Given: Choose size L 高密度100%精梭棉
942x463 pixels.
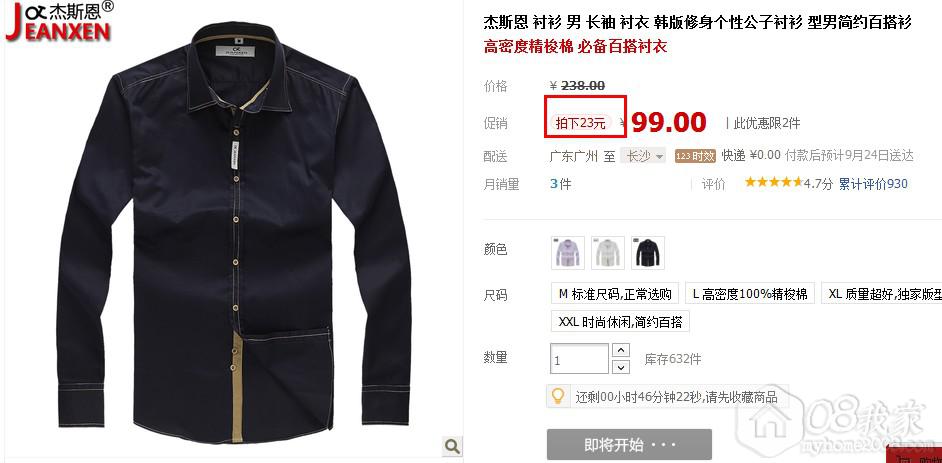Looking at the screenshot, I should coord(750,294).
